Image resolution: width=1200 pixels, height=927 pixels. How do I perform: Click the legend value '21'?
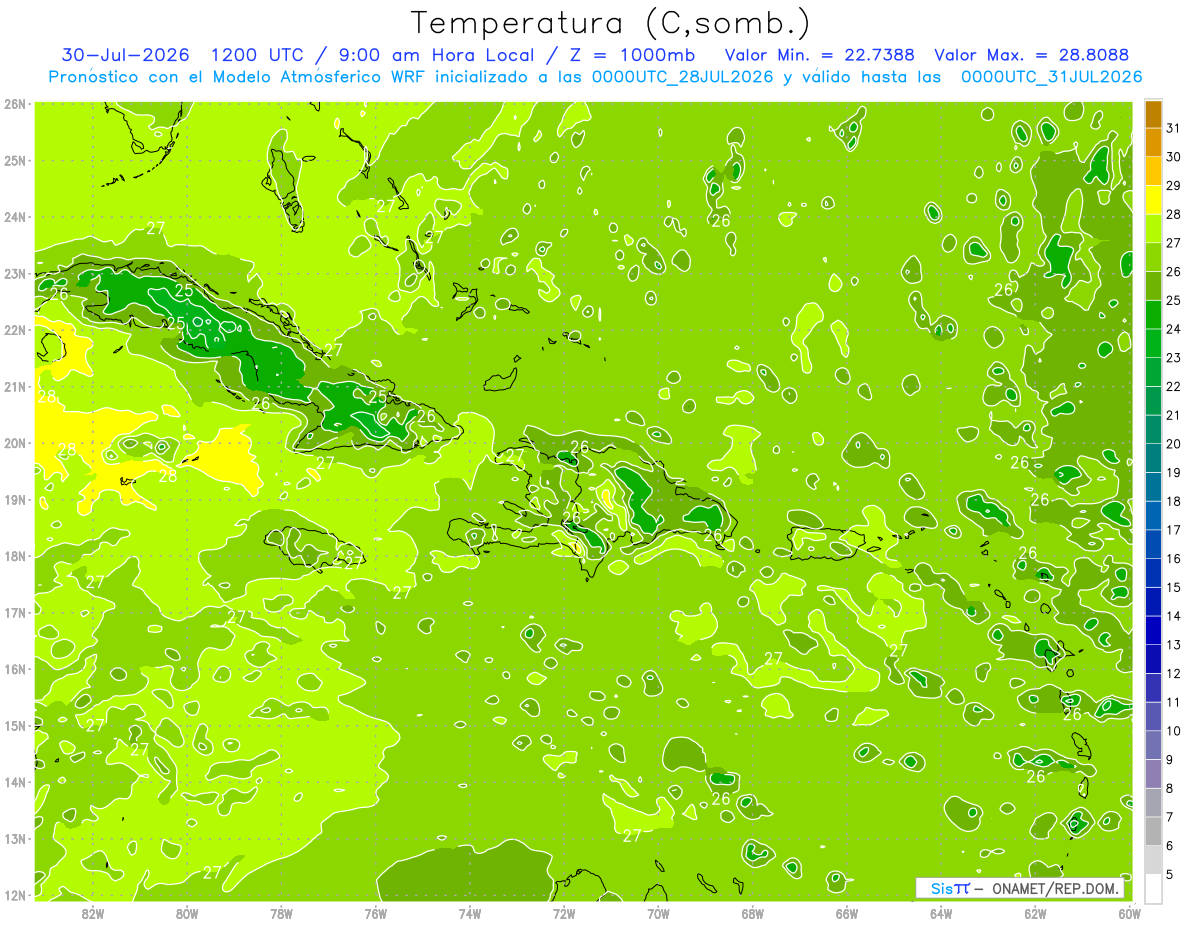click(1174, 415)
